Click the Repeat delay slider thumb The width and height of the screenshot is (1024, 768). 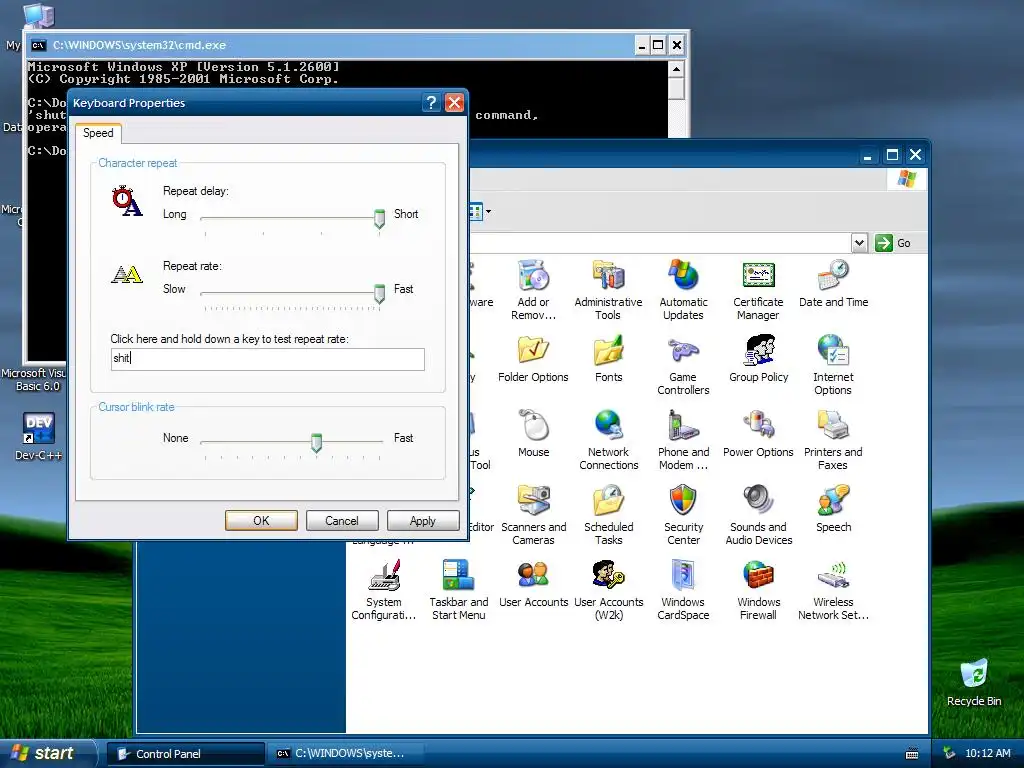click(379, 218)
